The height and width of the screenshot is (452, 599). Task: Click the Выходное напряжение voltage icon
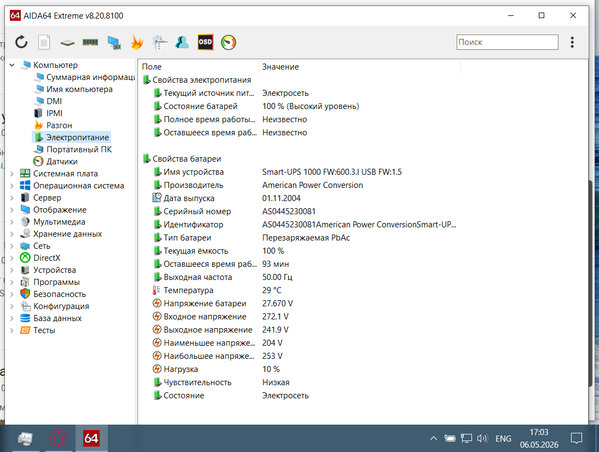pyautogui.click(x=157, y=330)
